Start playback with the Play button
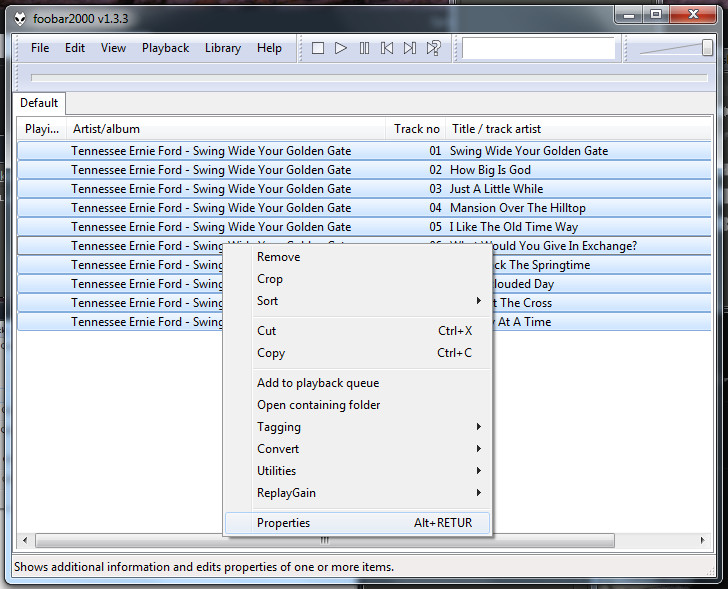 click(341, 48)
